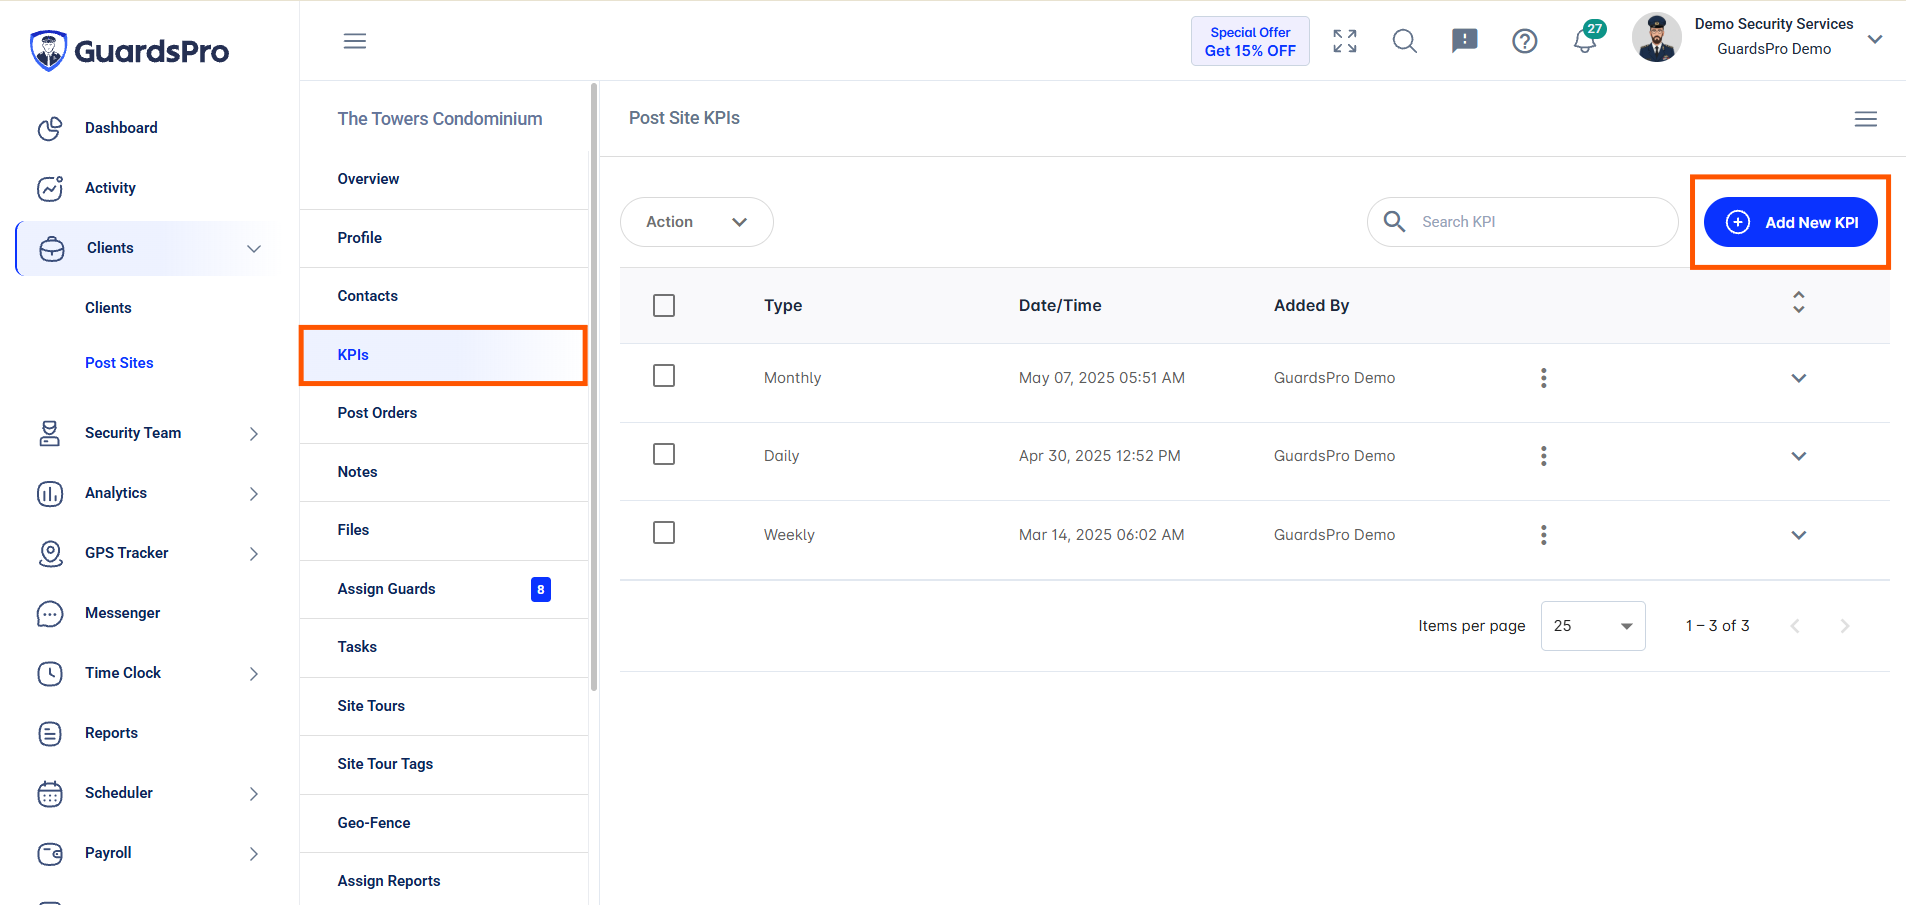1906x905 pixels.
Task: Open the Tasks section
Action: (x=444, y=647)
